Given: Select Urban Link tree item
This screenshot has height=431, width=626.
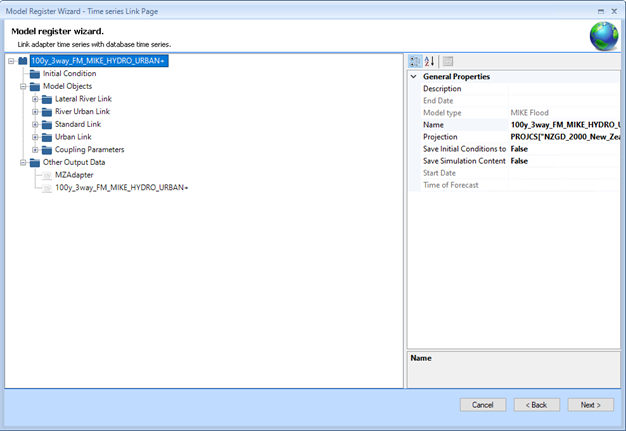Looking at the screenshot, I should (73, 137).
